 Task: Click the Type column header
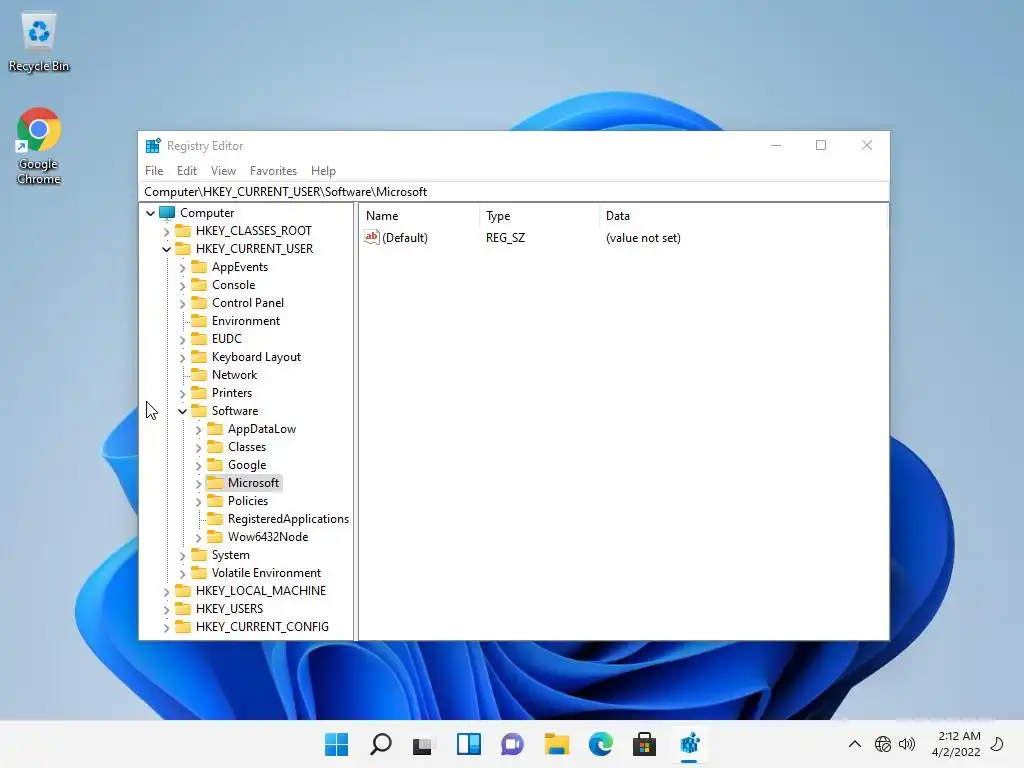pos(539,216)
